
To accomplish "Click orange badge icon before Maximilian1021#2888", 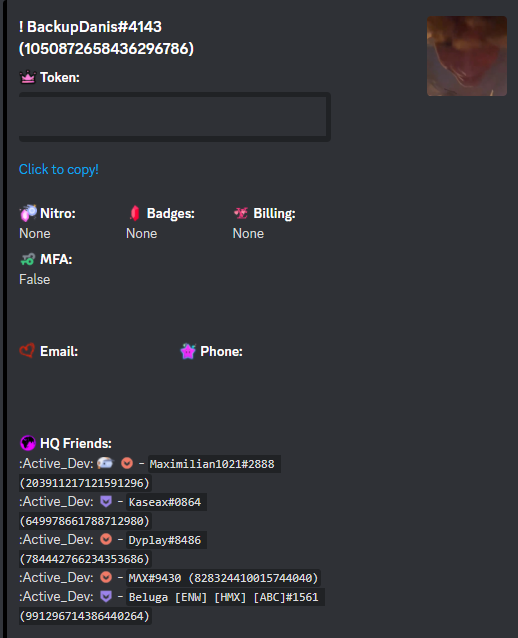I will 127,463.
